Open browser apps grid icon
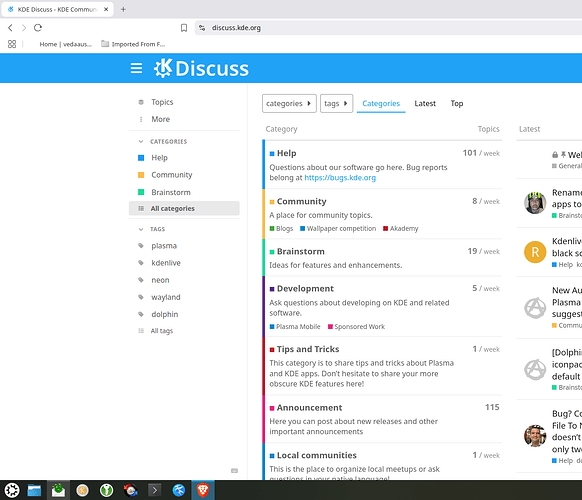The width and height of the screenshot is (582, 500). tap(12, 44)
